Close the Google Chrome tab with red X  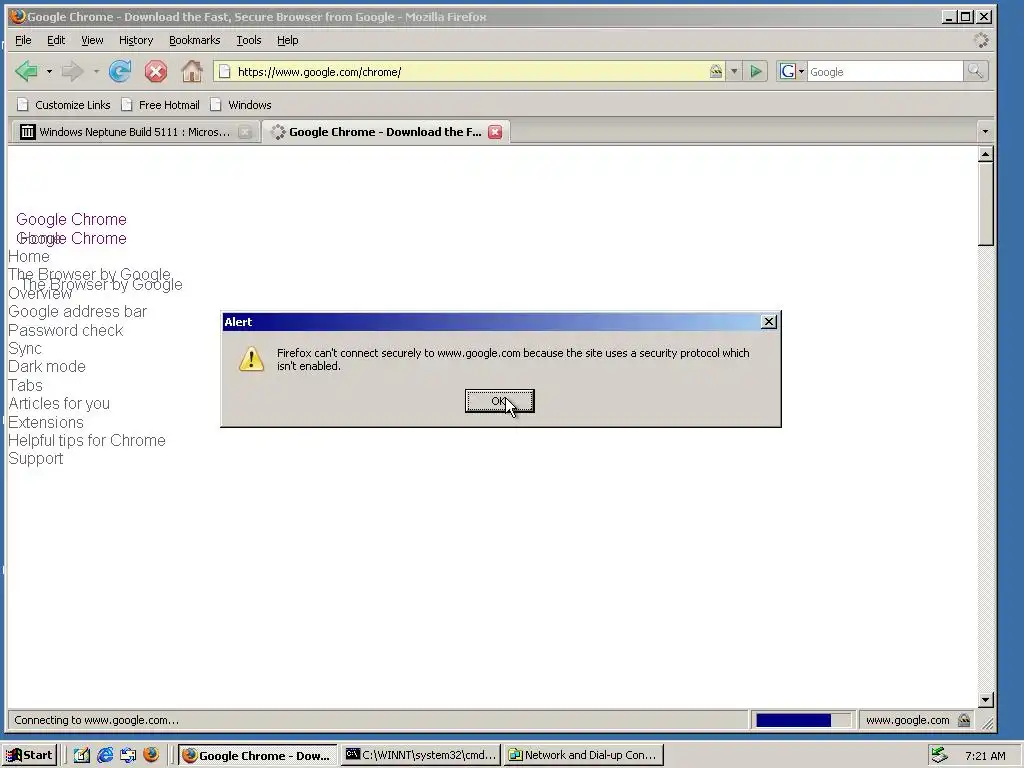coord(496,132)
